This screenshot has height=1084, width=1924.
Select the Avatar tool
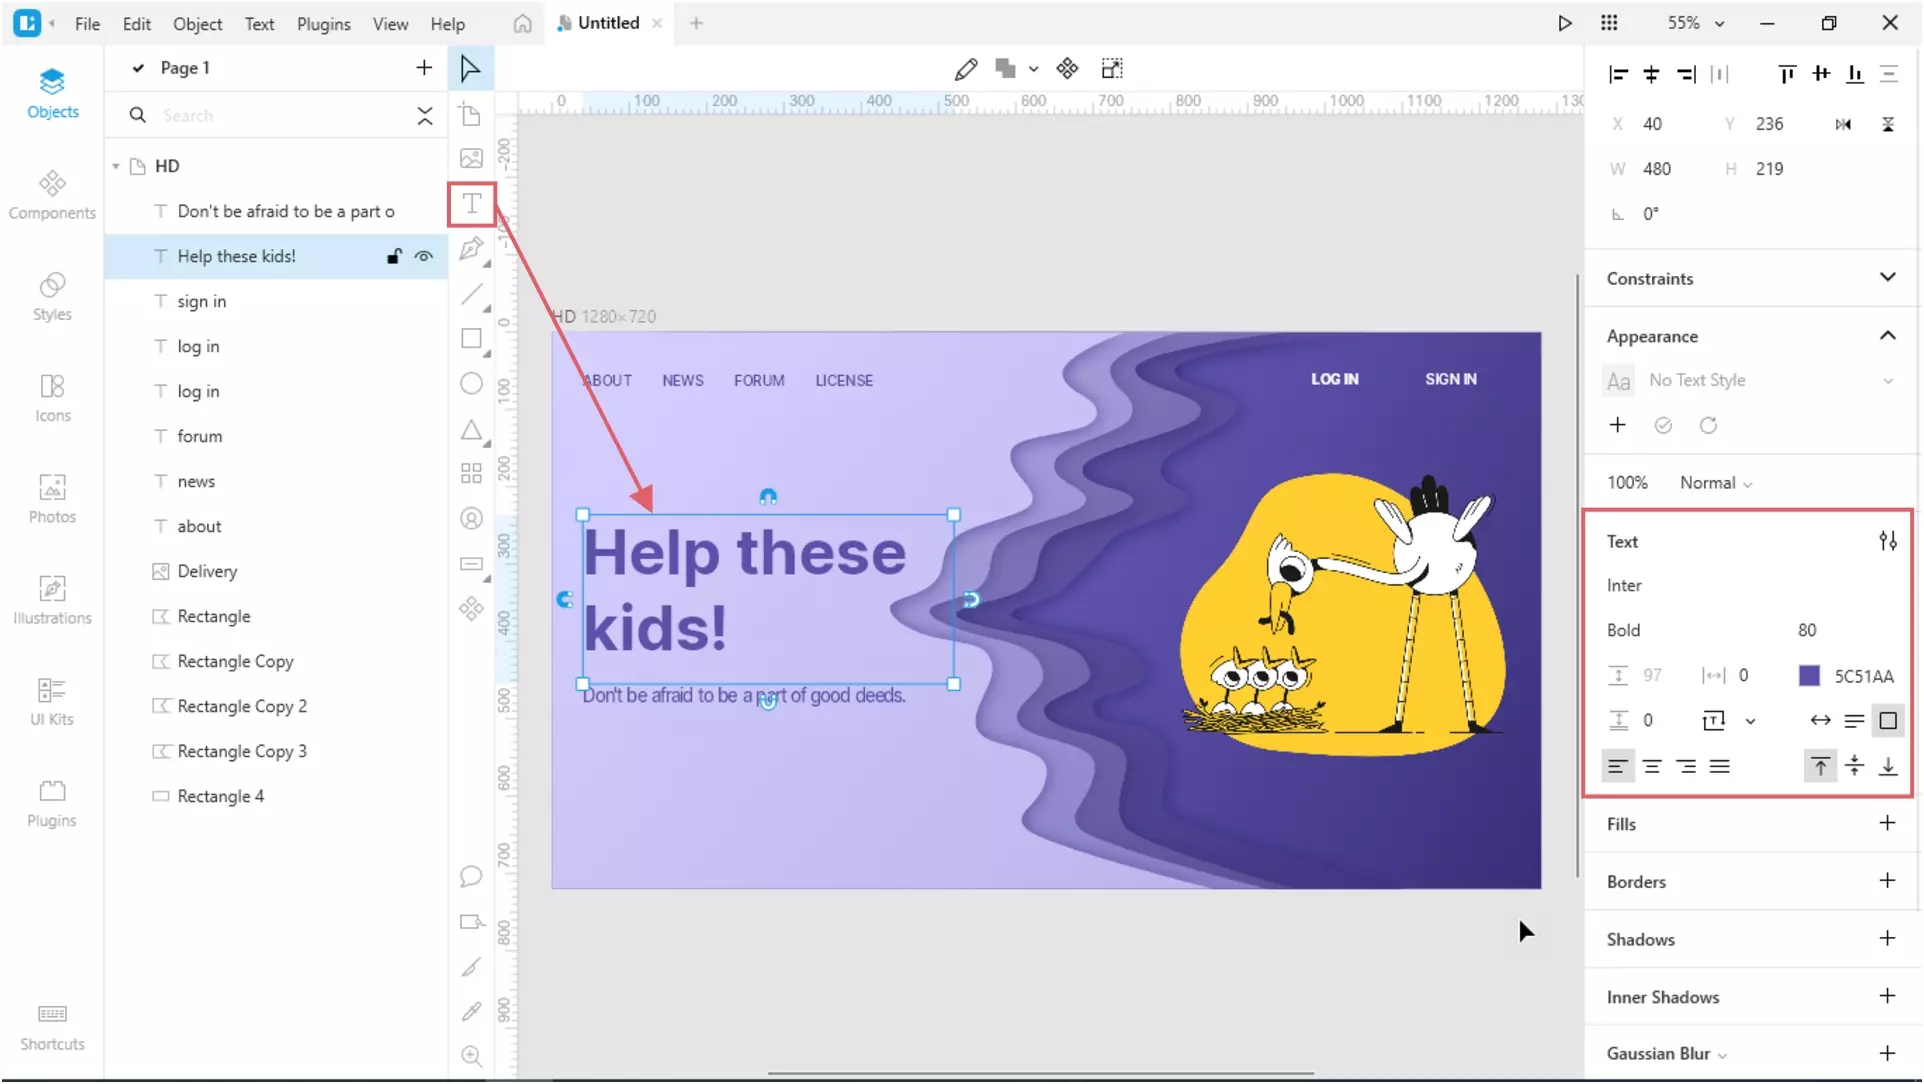point(471,519)
